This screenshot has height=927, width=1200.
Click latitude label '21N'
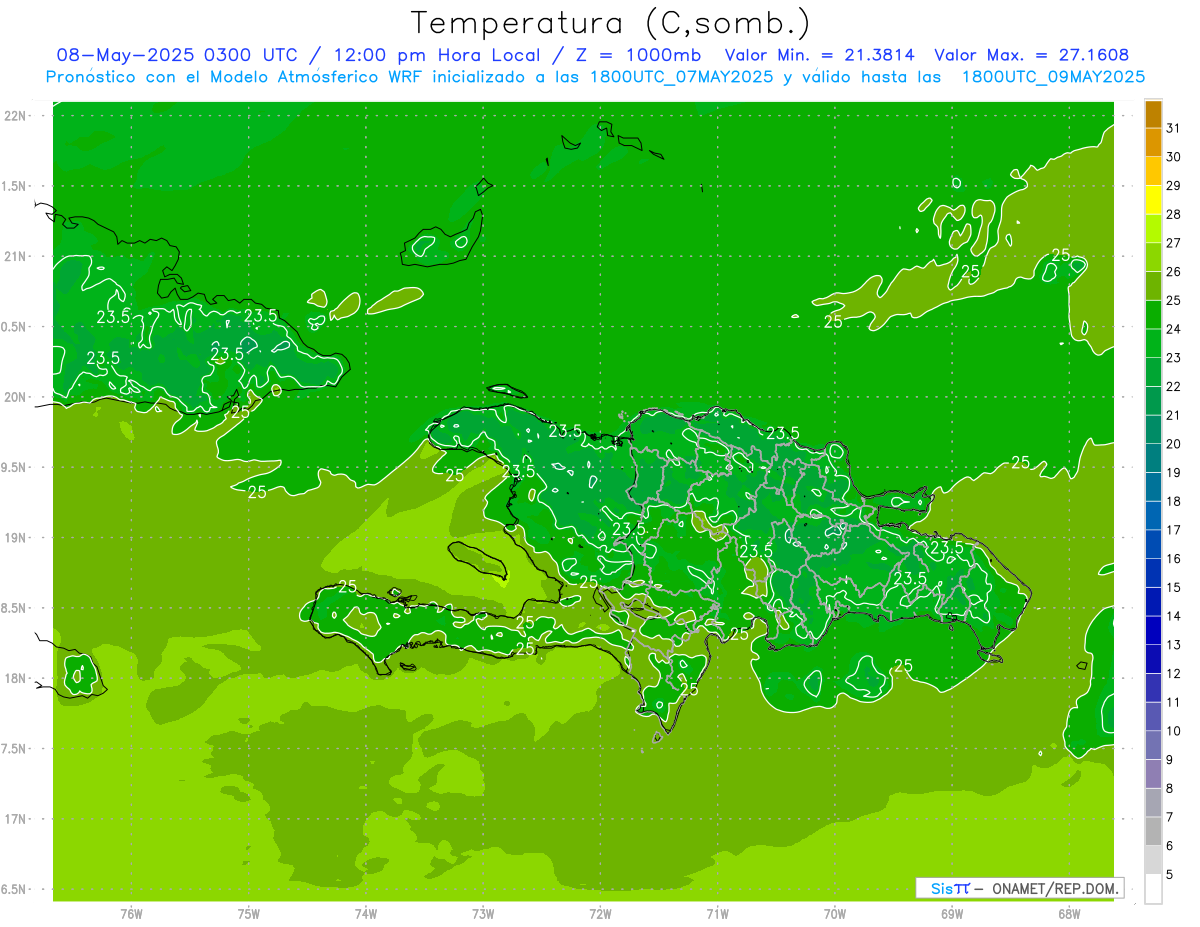tap(16, 257)
